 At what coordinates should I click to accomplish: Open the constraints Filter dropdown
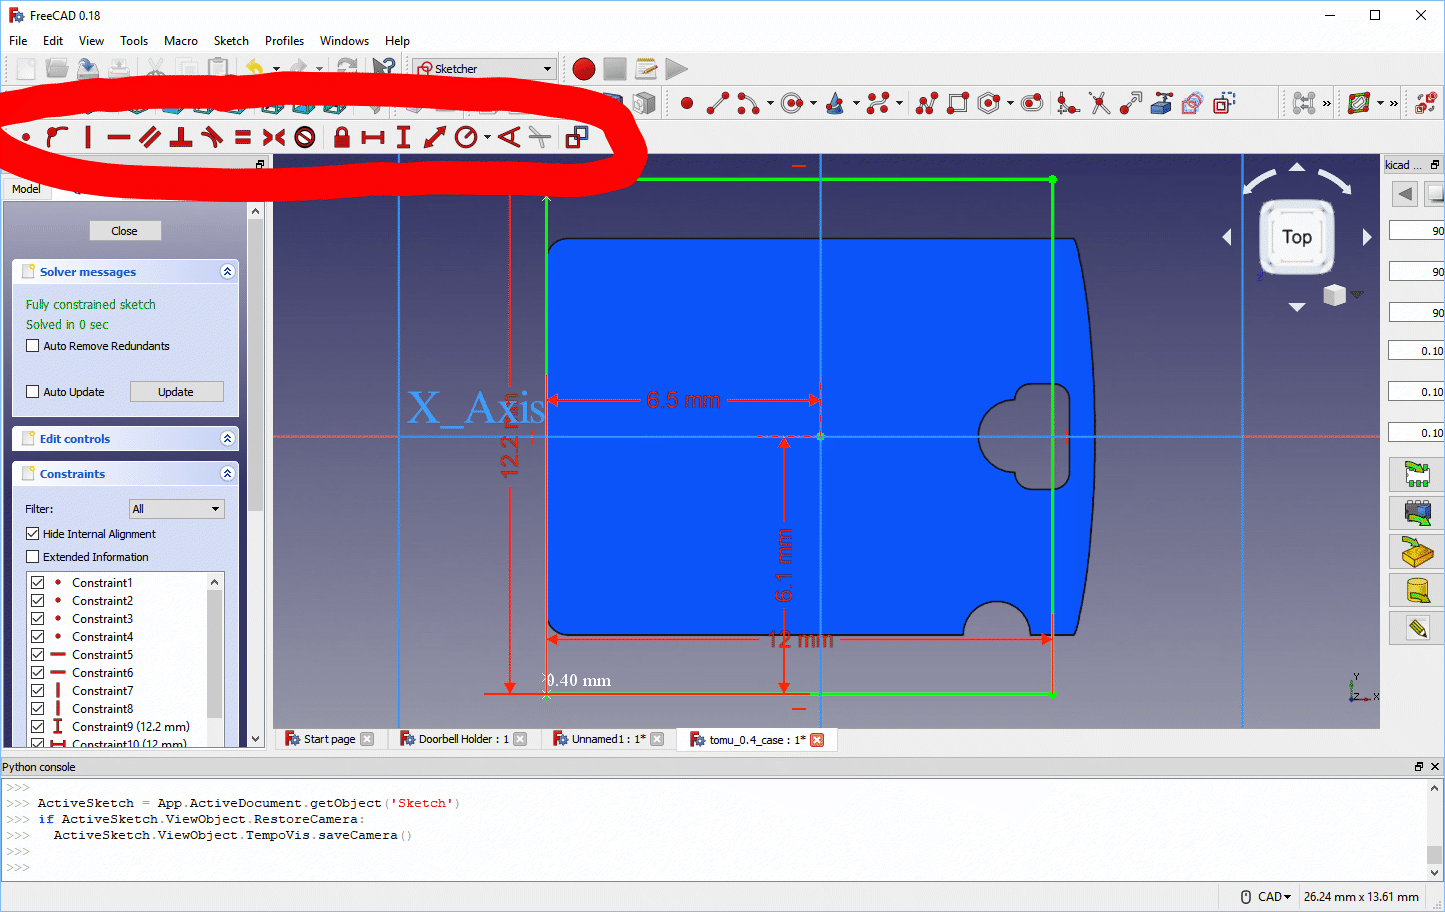[176, 509]
